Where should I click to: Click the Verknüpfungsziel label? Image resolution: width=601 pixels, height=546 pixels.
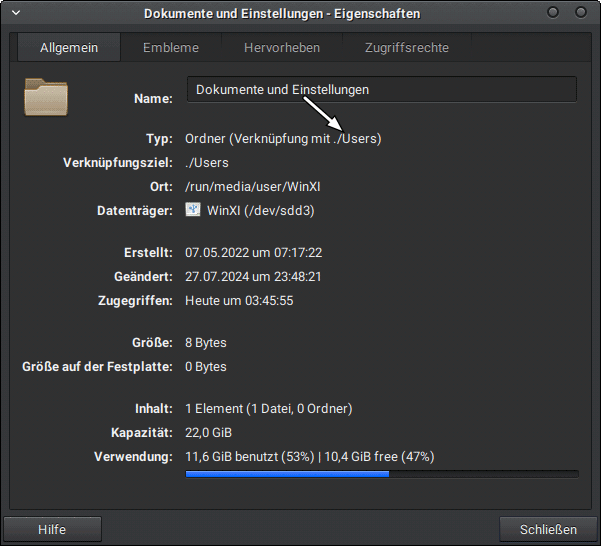(x=118, y=162)
